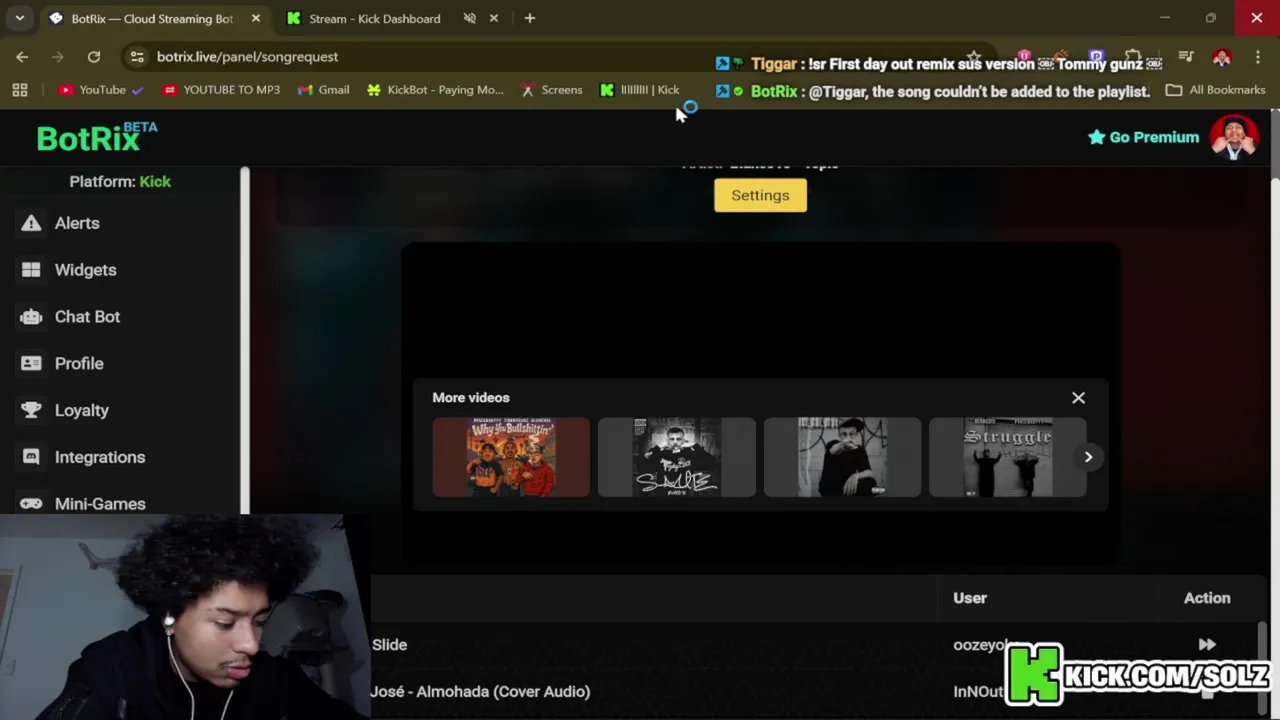1280x720 pixels.
Task: Close the BotRix browser tab
Action: (x=255, y=18)
